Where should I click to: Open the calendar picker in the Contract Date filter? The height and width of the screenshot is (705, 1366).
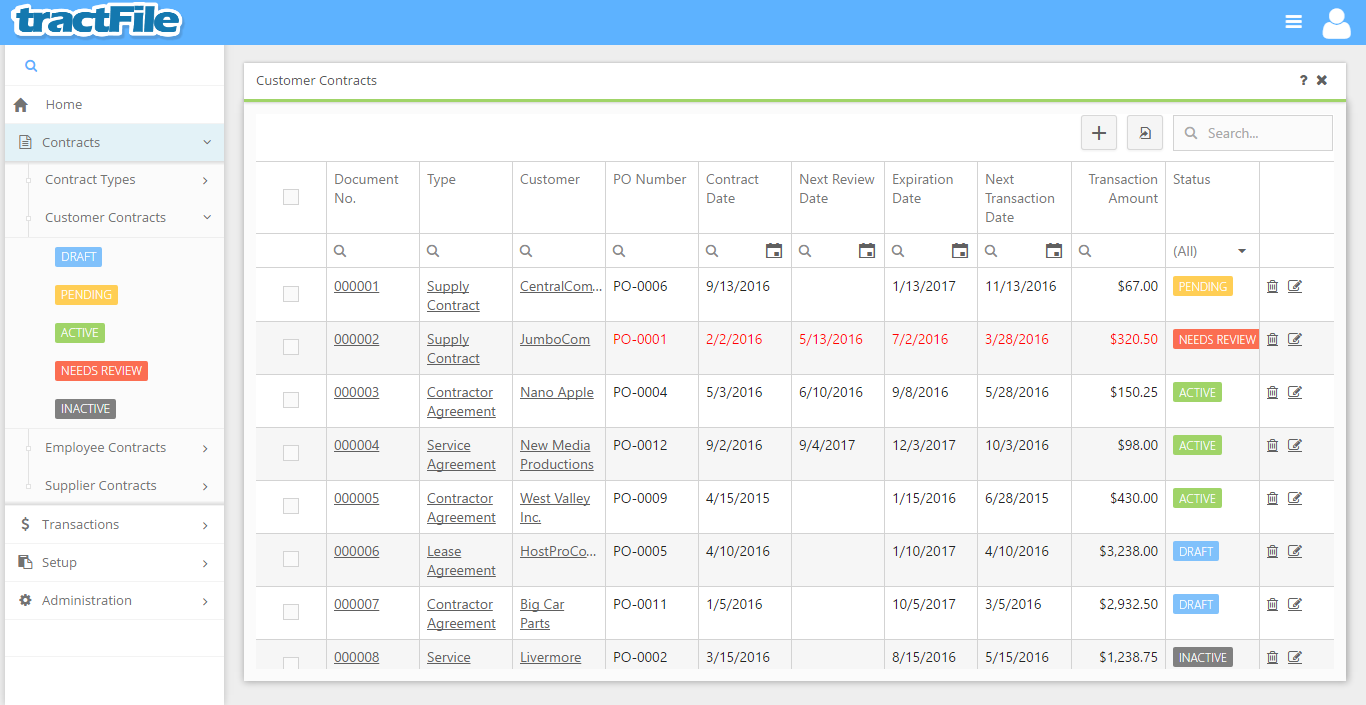point(773,250)
